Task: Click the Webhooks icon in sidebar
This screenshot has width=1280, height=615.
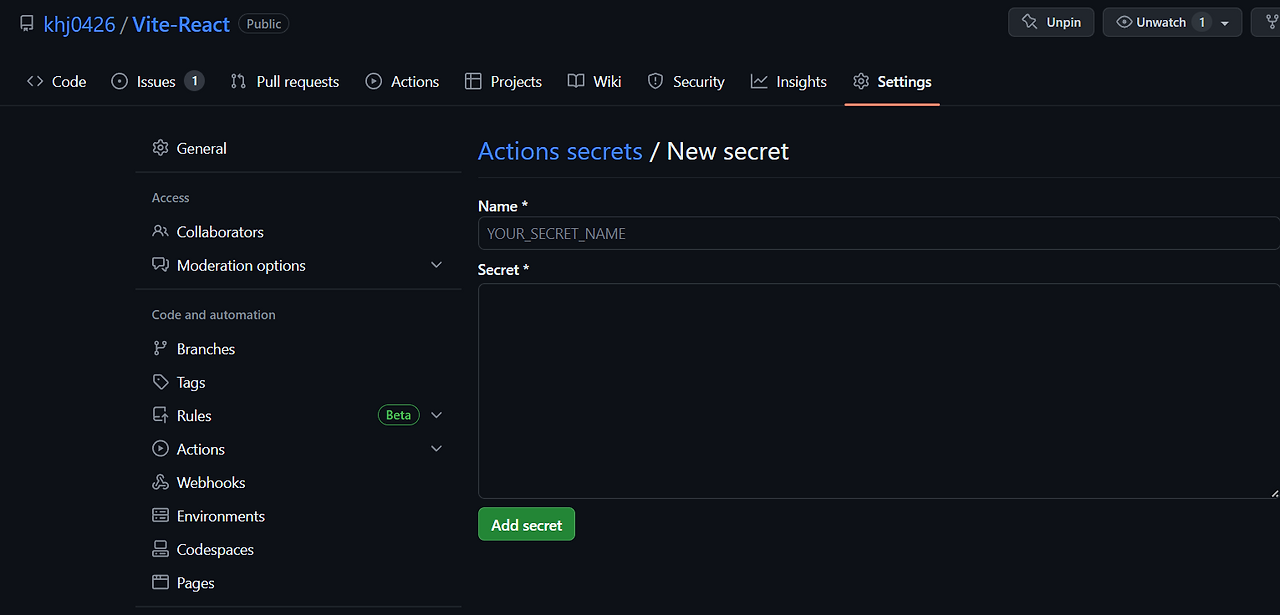Action: tap(160, 482)
